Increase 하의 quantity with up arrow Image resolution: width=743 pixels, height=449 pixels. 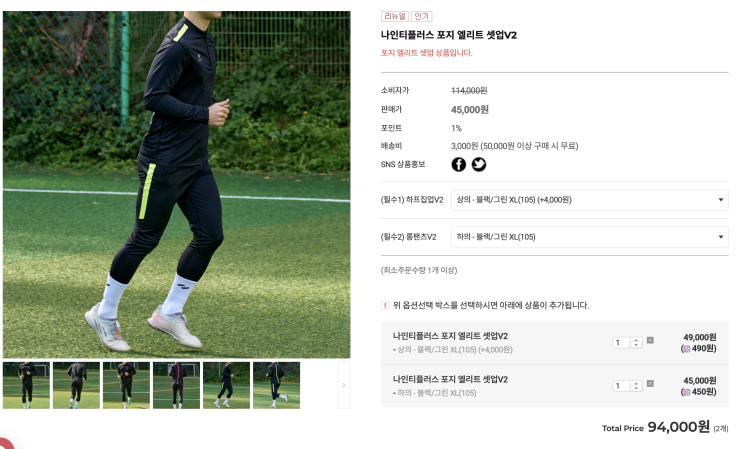pyautogui.click(x=636, y=383)
